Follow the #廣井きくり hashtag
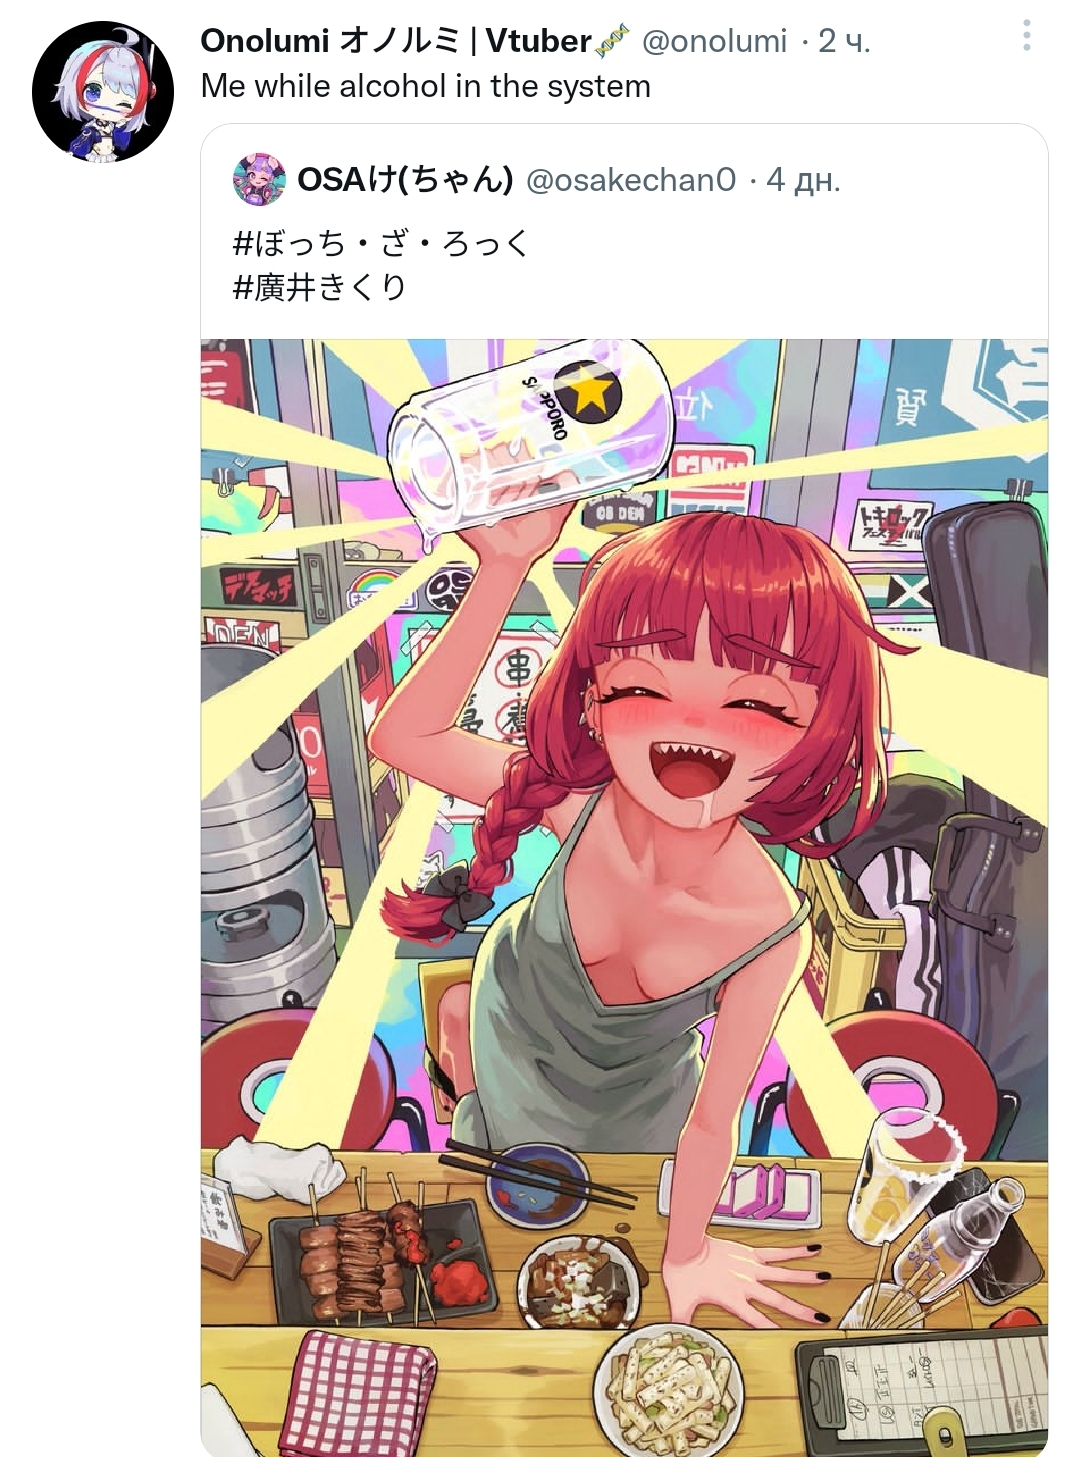1080x1457 pixels. [319, 288]
